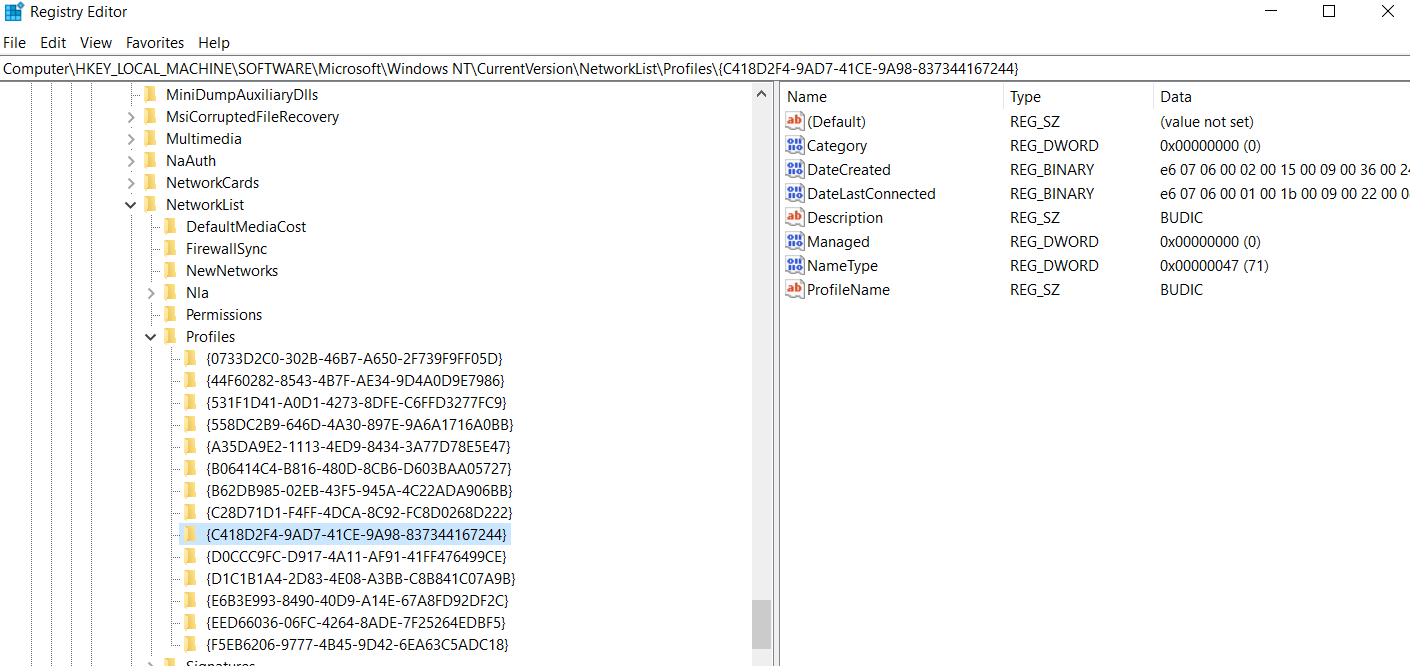1410x666 pixels.
Task: Click the string icon beside (Default)
Action: point(795,121)
